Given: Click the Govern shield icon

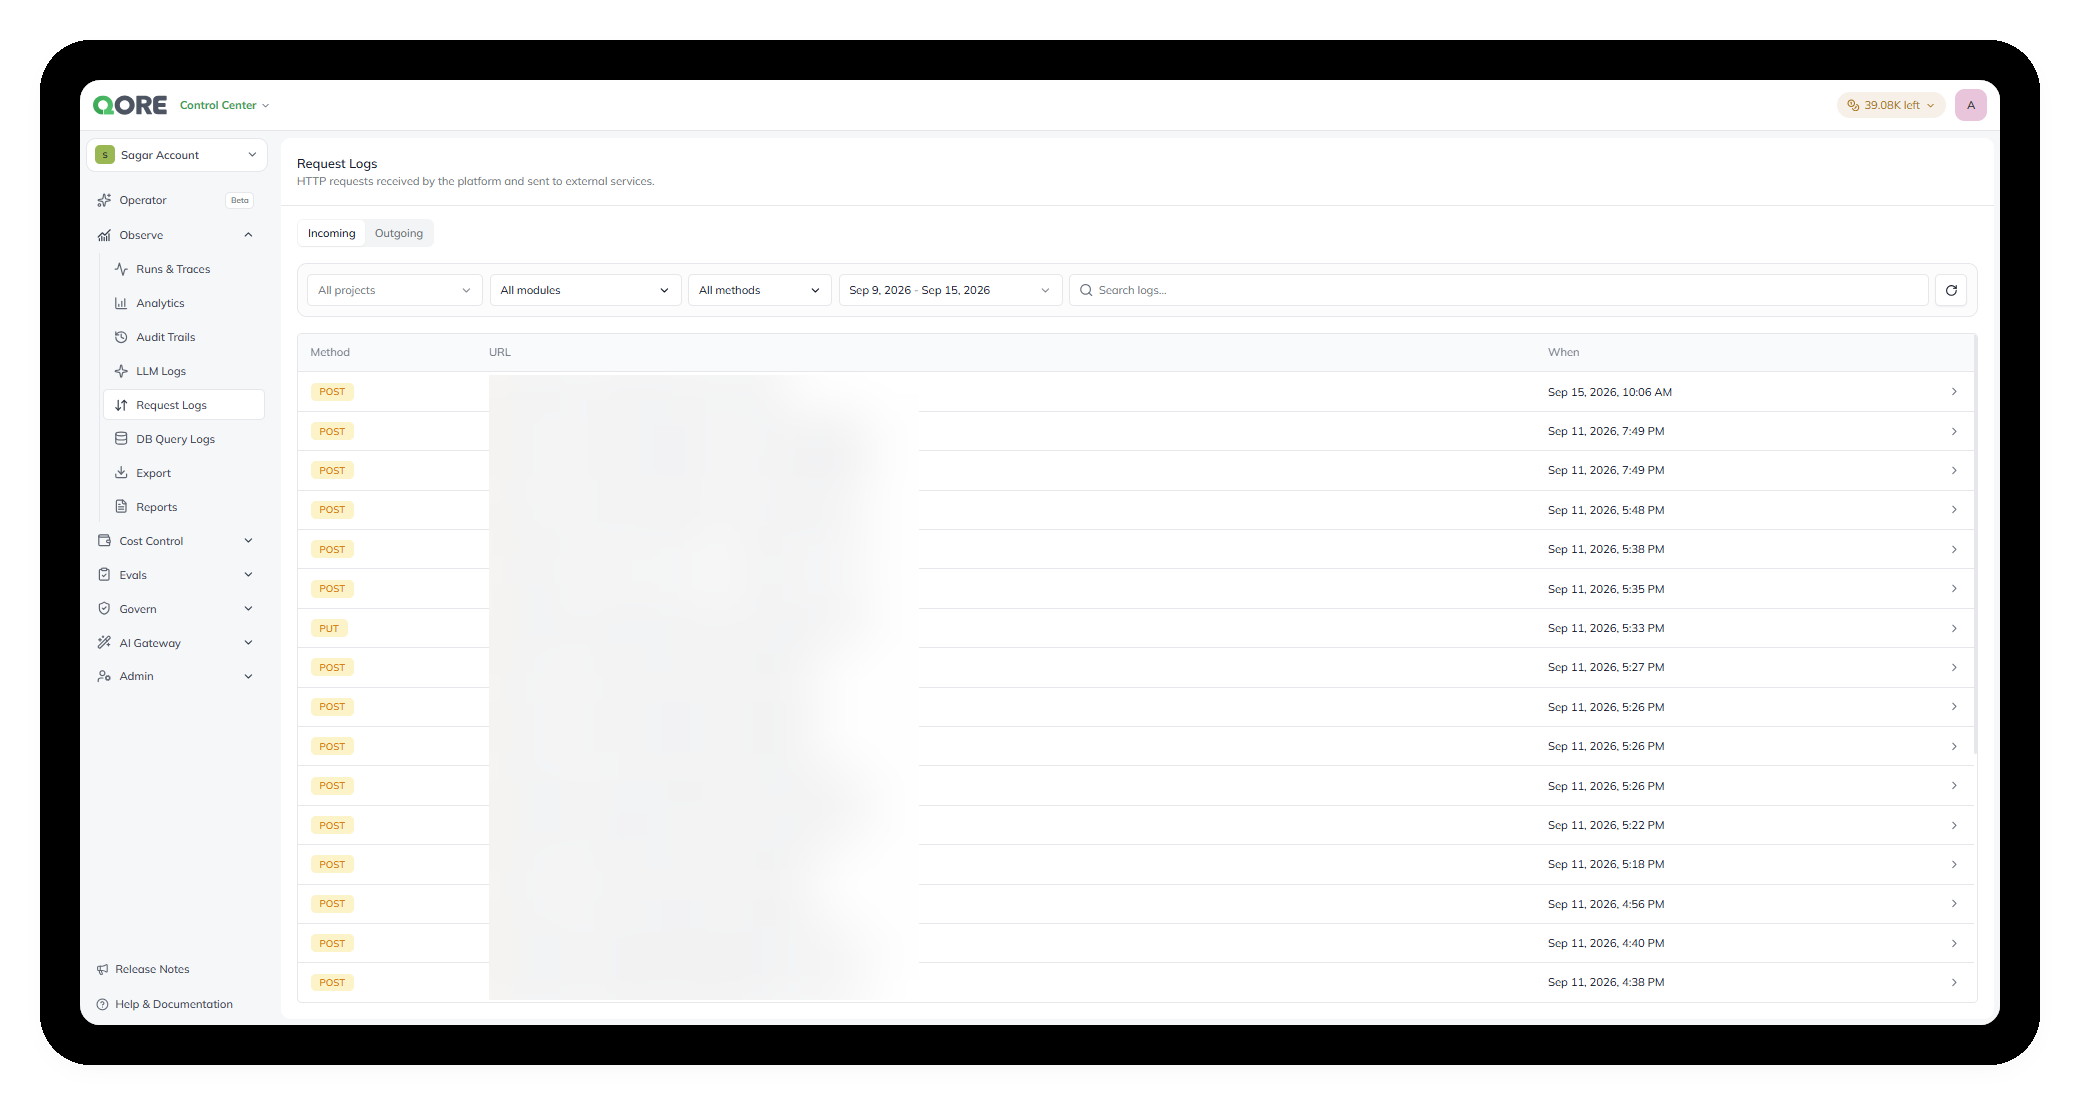Looking at the screenshot, I should point(104,609).
